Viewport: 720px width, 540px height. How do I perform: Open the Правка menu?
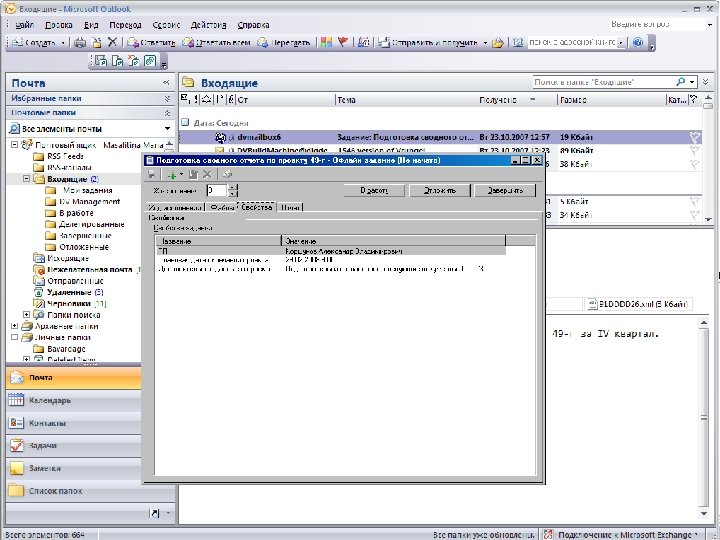point(59,25)
